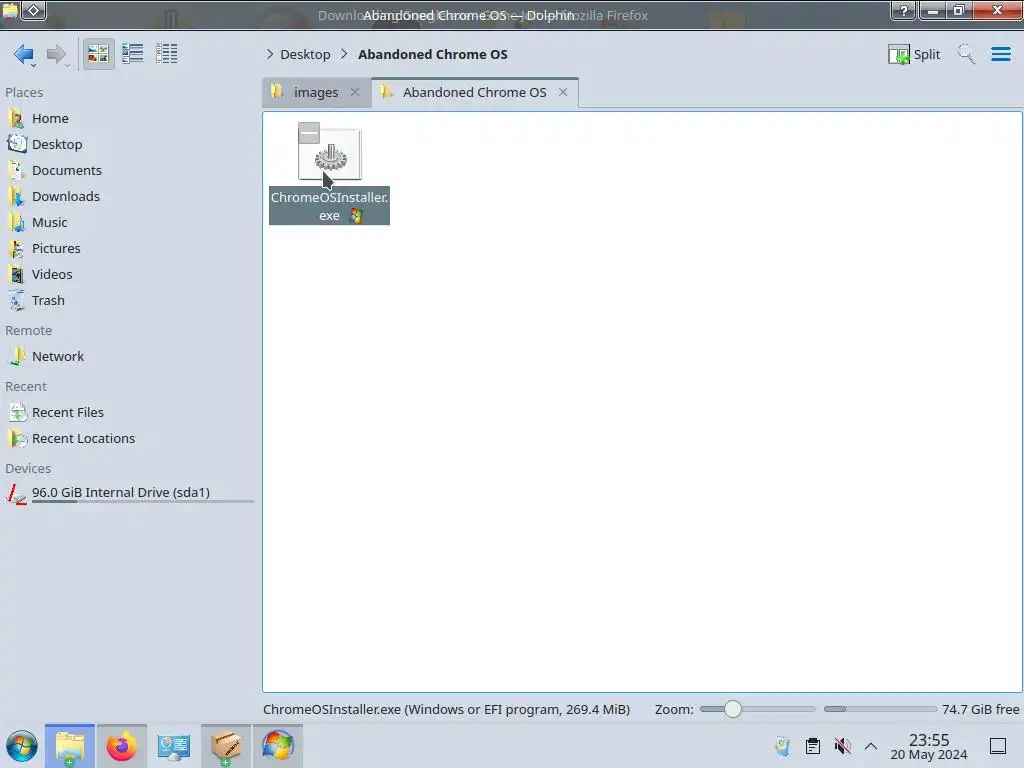Viewport: 1024px width, 768px height.
Task: Toggle the pin window titlebar button
Action: click(x=34, y=10)
